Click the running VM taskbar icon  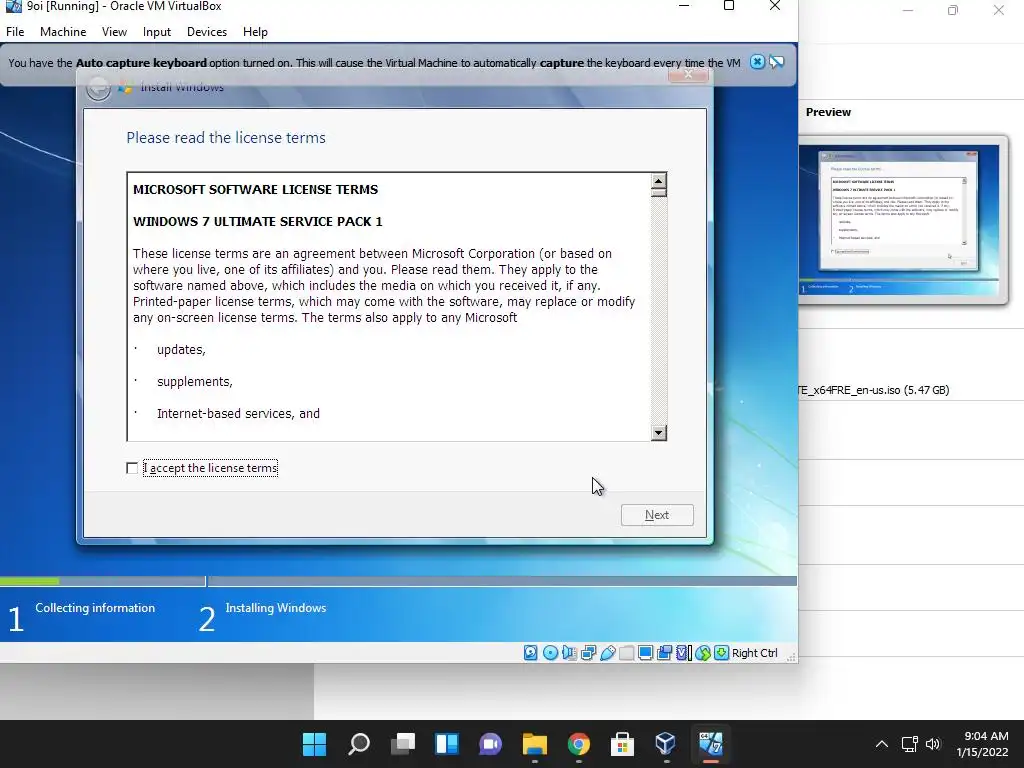pyautogui.click(x=711, y=744)
